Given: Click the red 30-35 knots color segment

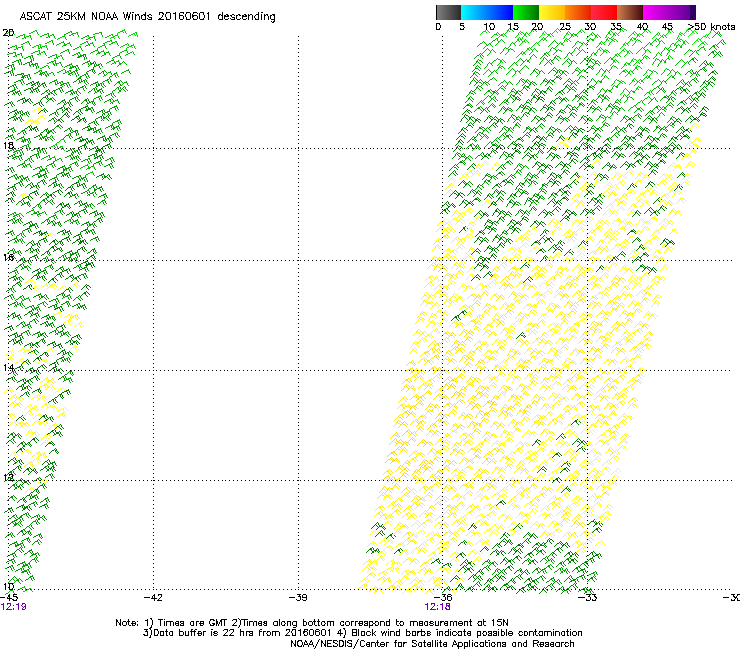Looking at the screenshot, I should click(x=604, y=12).
